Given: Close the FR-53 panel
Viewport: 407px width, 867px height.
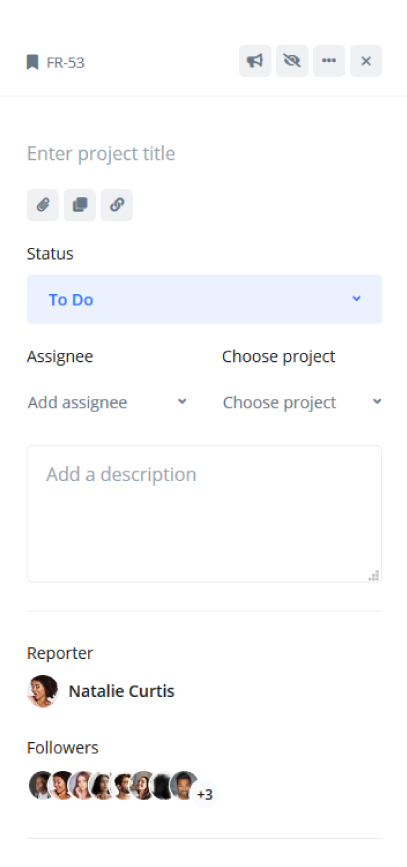Looking at the screenshot, I should click(x=366, y=61).
